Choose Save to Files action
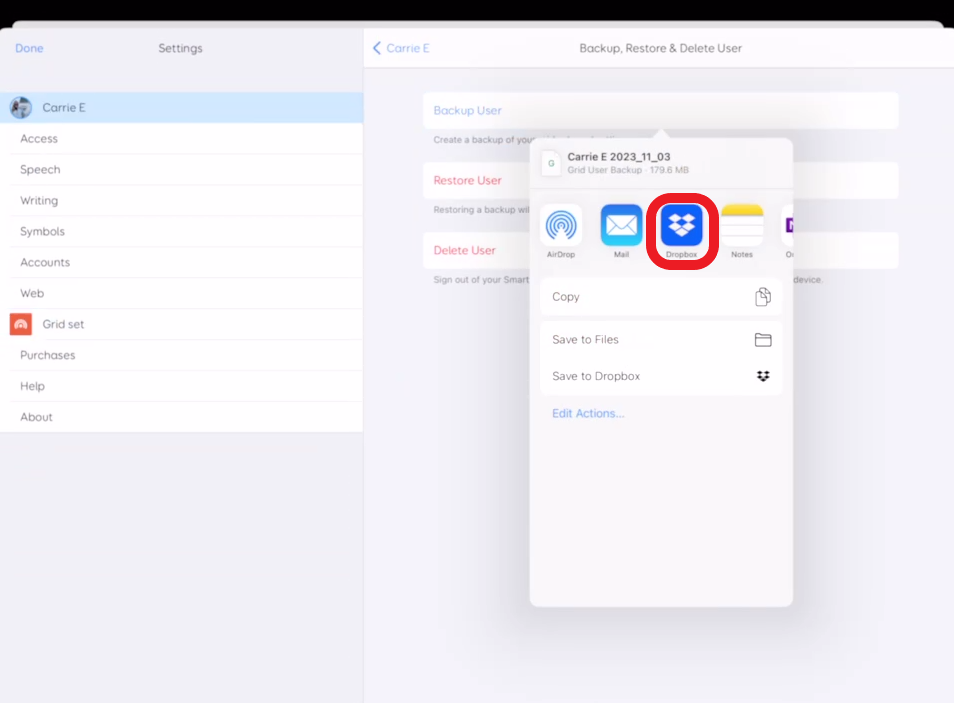The image size is (954, 703). pyautogui.click(x=661, y=340)
